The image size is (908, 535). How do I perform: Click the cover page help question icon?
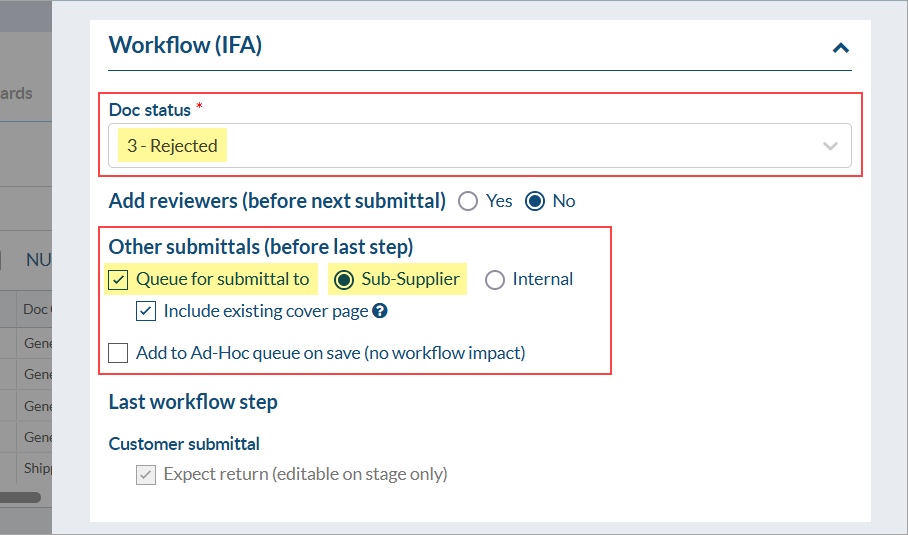pyautogui.click(x=380, y=311)
